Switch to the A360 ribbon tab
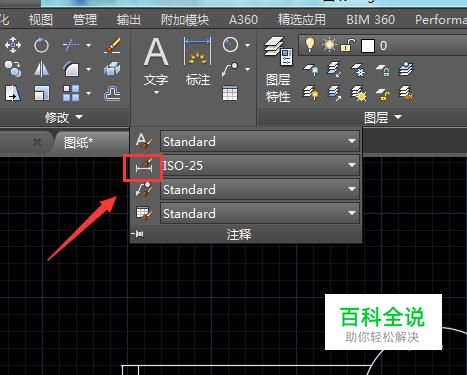This screenshot has width=467, height=375. (243, 20)
